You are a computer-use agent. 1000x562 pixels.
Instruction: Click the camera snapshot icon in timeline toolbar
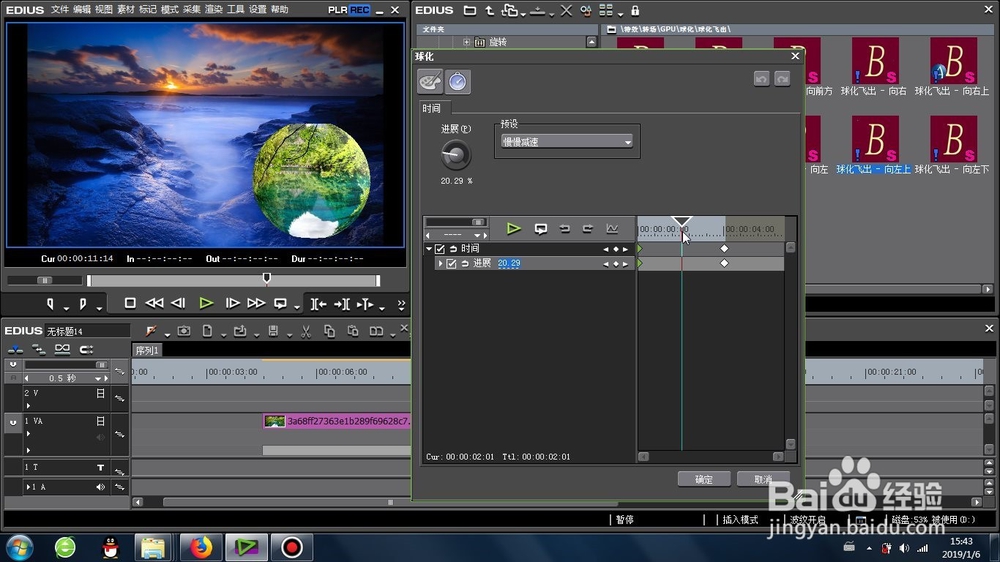coord(184,331)
